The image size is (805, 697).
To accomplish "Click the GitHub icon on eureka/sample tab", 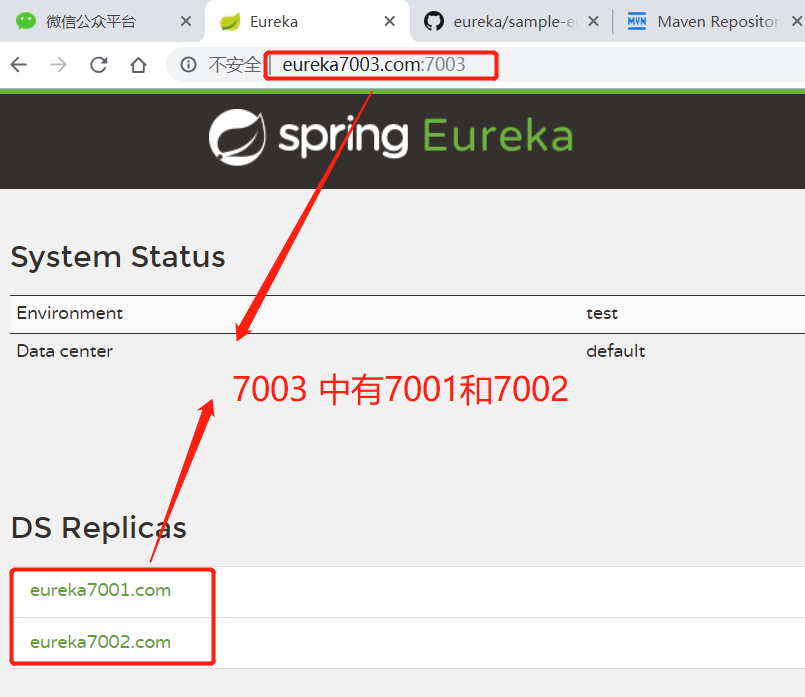I will pyautogui.click(x=434, y=21).
